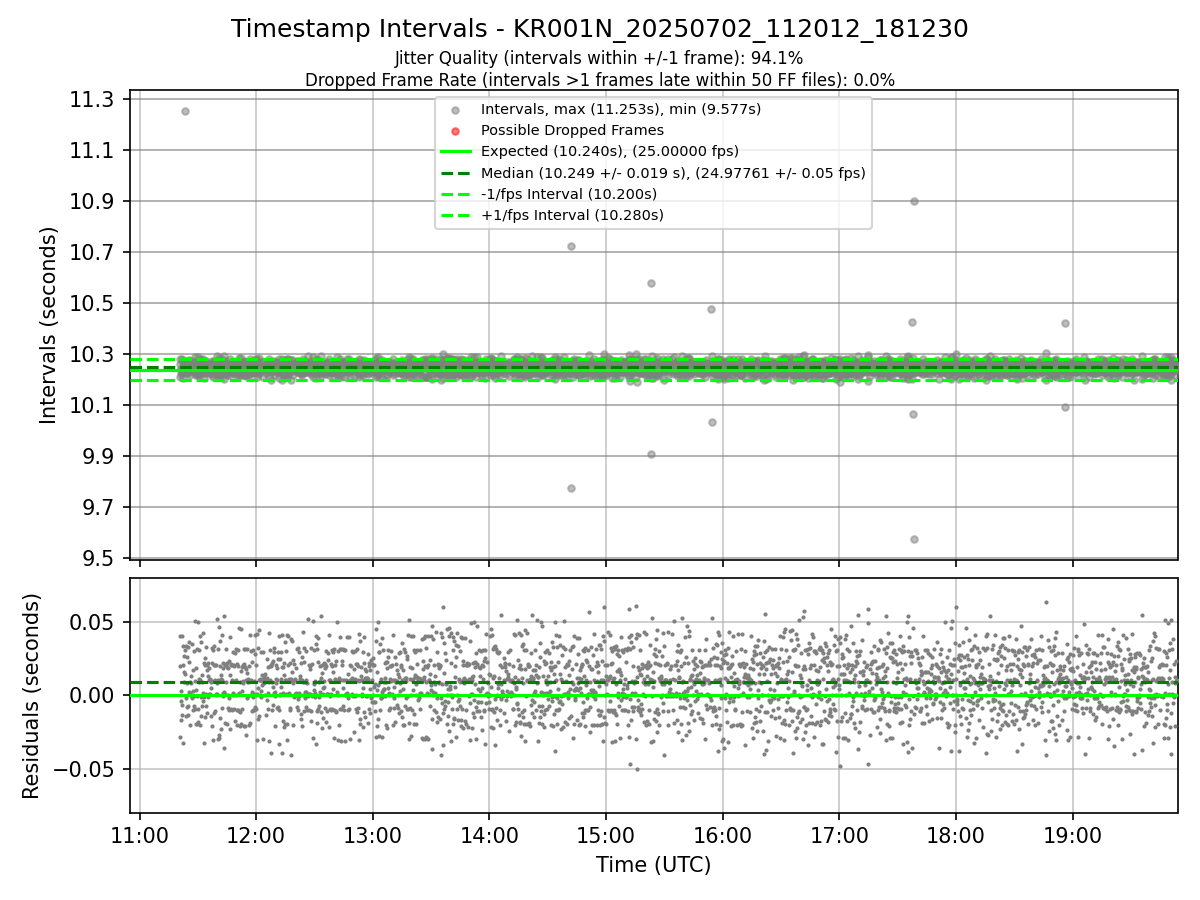1200x900 pixels.
Task: Click the 10.7 tick label on intervals axis
Action: click(x=92, y=253)
